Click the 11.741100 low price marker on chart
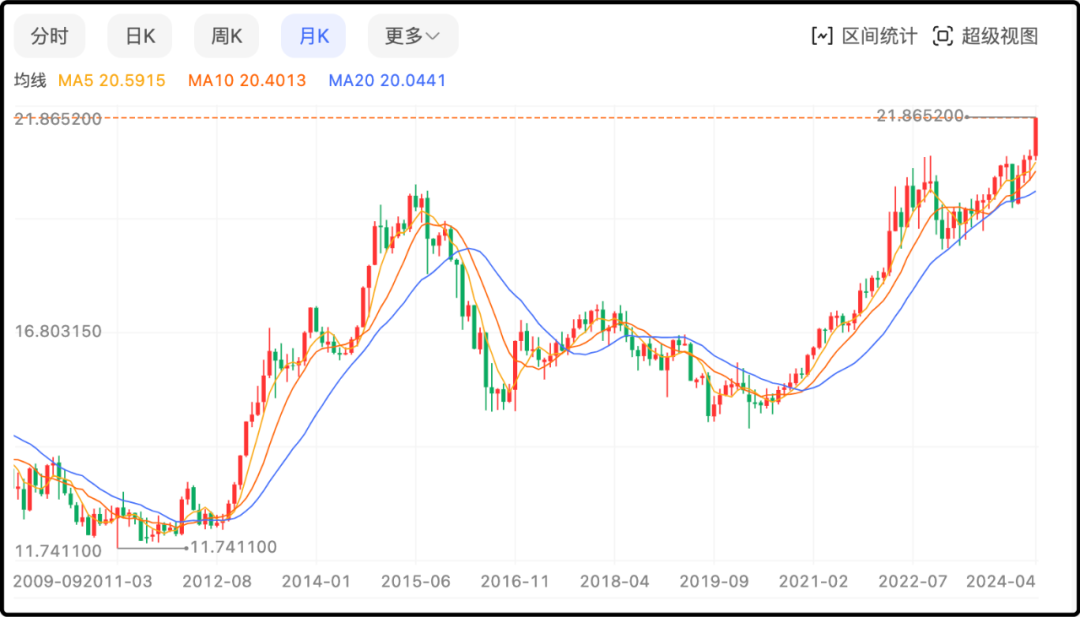 (x=233, y=547)
